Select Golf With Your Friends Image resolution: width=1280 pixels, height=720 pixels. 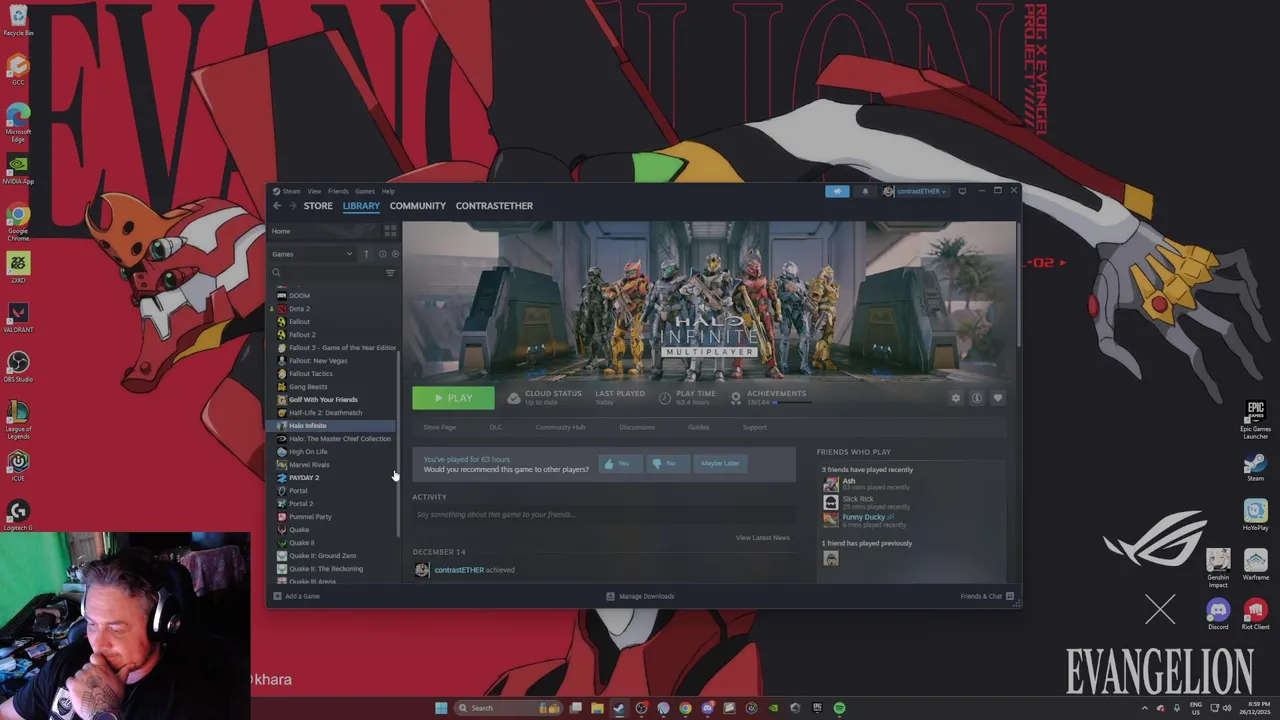[323, 400]
